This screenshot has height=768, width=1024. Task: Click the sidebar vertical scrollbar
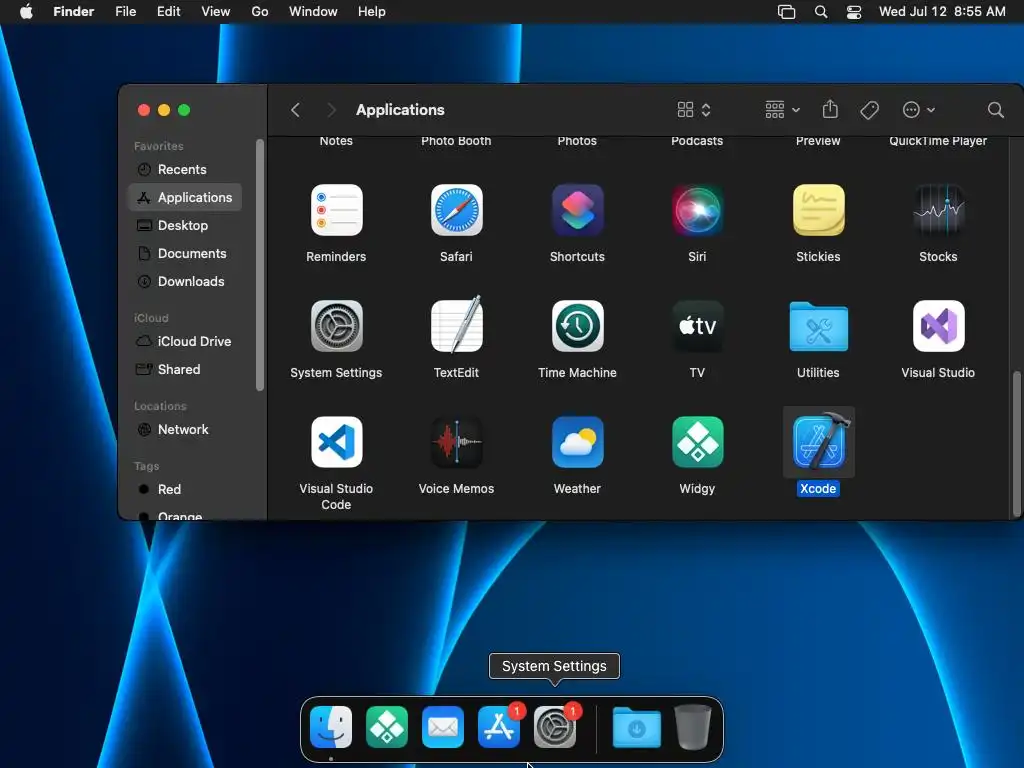260,264
